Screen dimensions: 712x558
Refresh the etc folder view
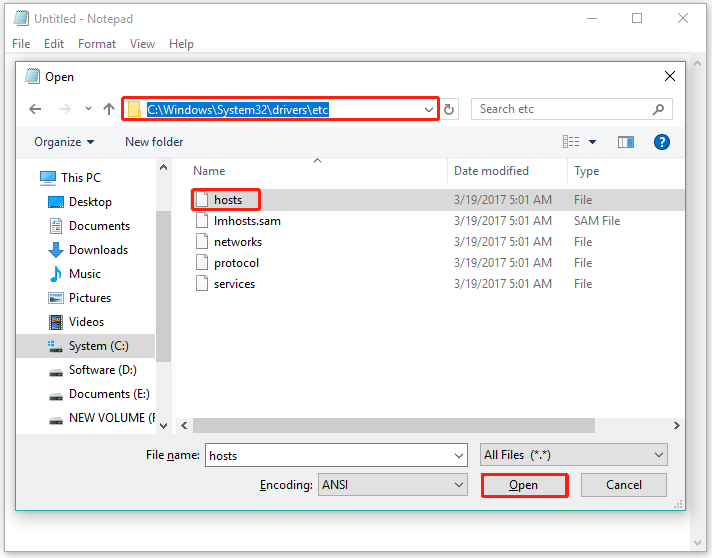click(x=449, y=109)
